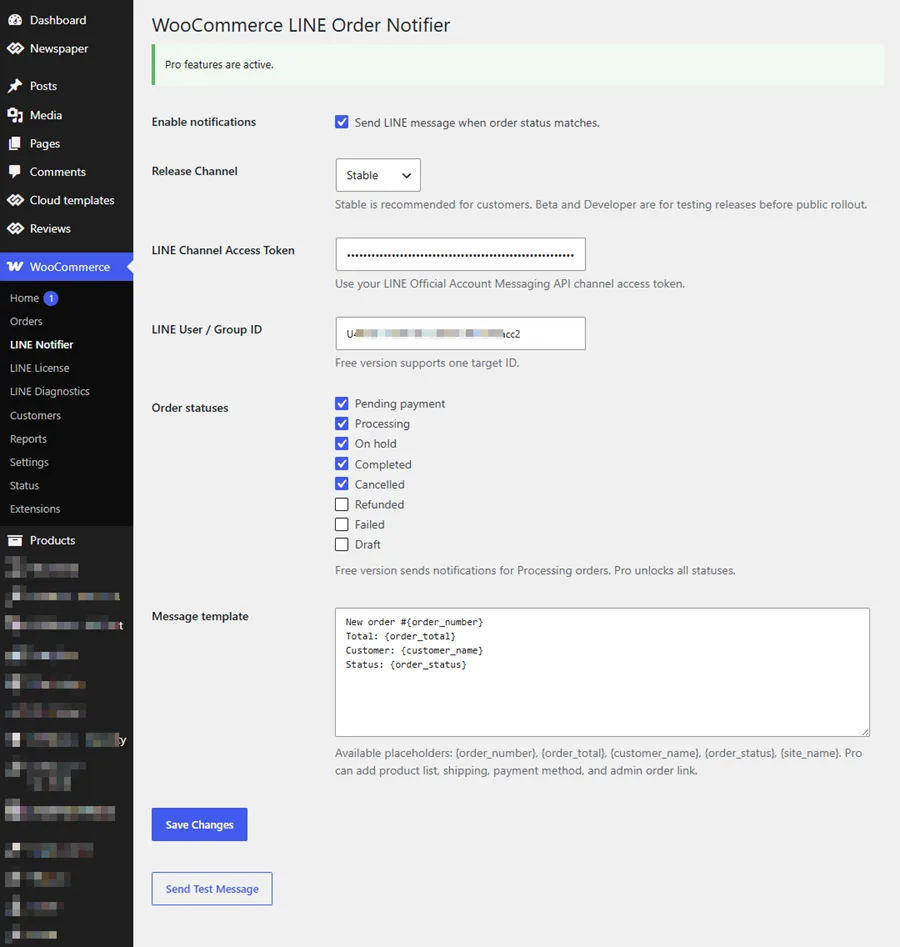900x947 pixels.
Task: Click the LINE Channel Access Token field
Action: point(460,254)
